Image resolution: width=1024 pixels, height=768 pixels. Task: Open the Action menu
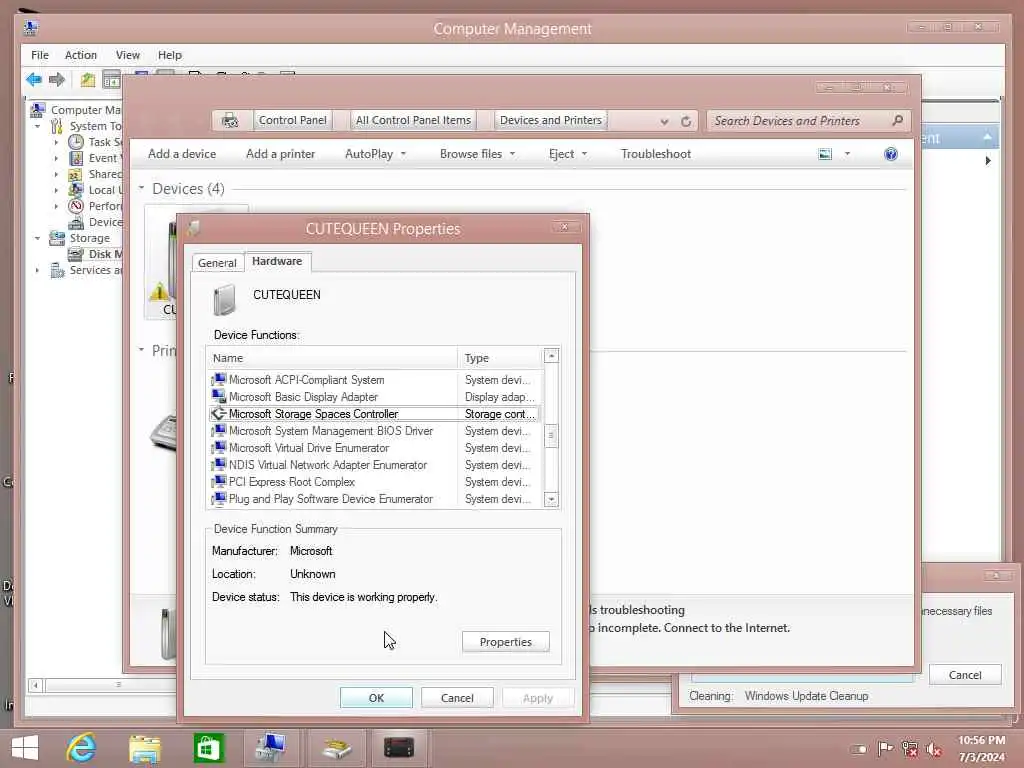[80, 55]
